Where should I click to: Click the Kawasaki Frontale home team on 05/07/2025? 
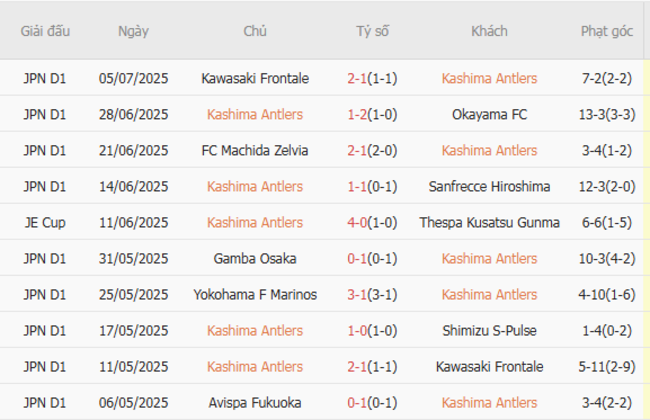(x=255, y=78)
